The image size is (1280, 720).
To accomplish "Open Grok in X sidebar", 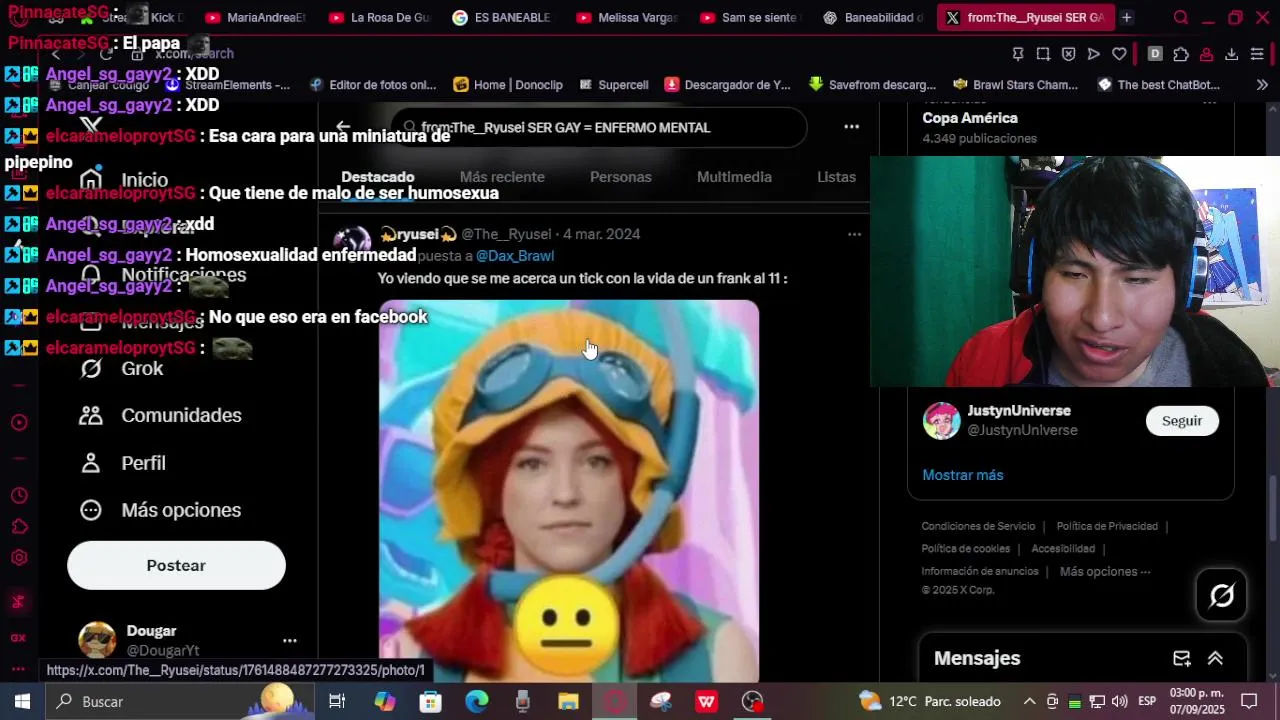I will point(122,369).
